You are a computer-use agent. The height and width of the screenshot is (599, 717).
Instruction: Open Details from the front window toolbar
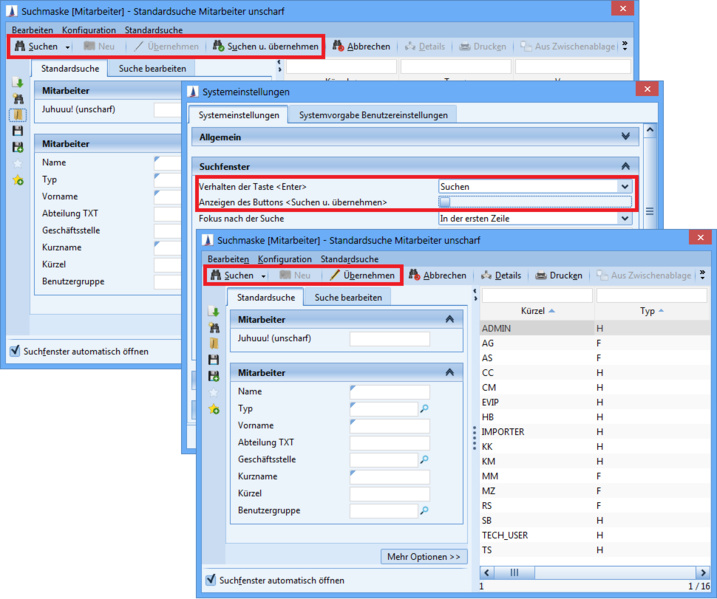[x=502, y=275]
